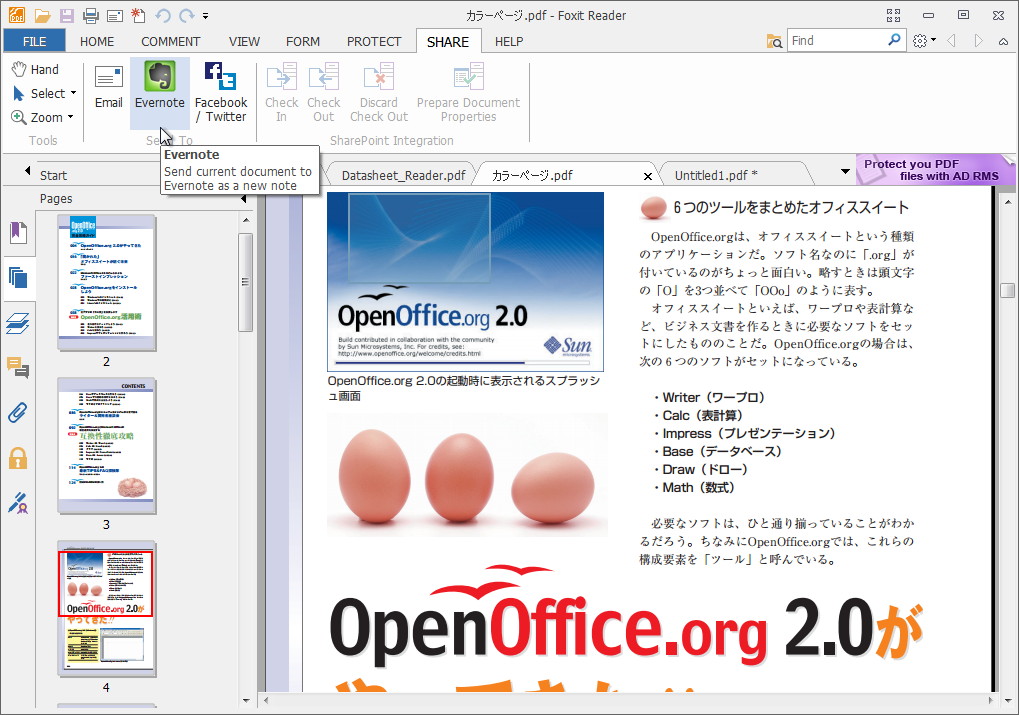1019x715 pixels.
Task: Switch to the COMMENT ribbon tab
Action: (170, 41)
